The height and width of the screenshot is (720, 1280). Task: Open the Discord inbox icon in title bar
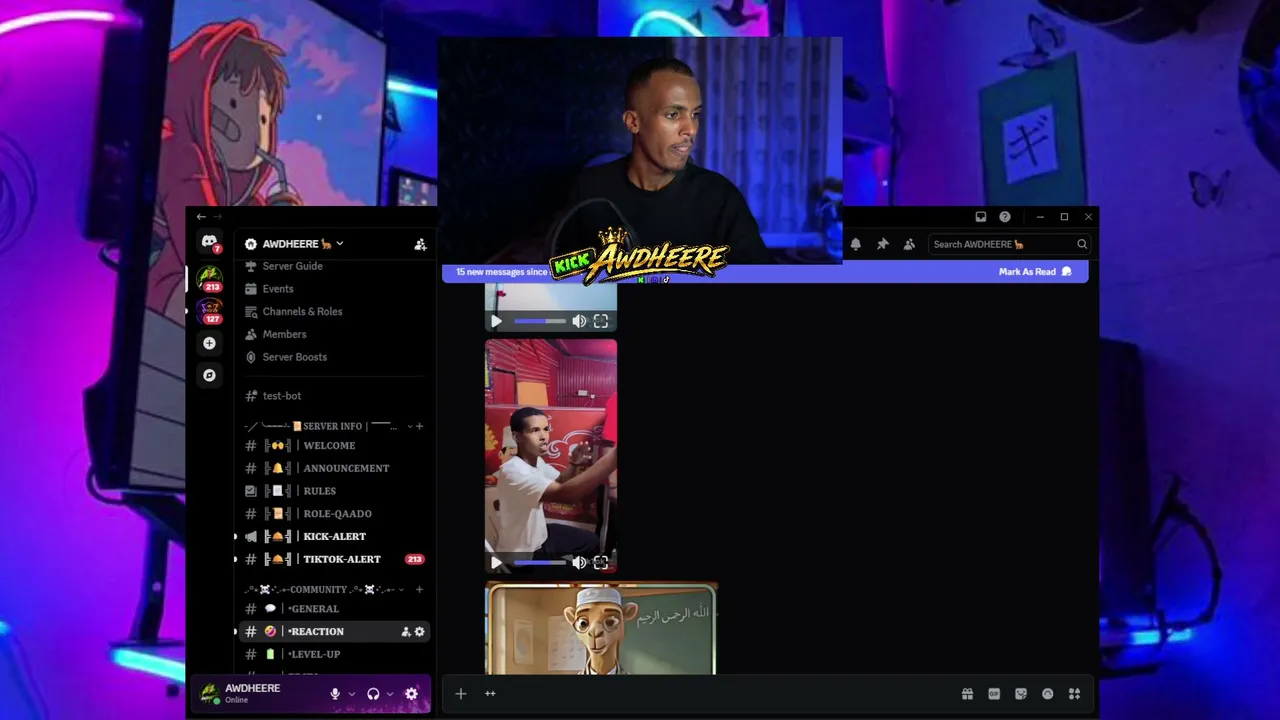pos(981,217)
